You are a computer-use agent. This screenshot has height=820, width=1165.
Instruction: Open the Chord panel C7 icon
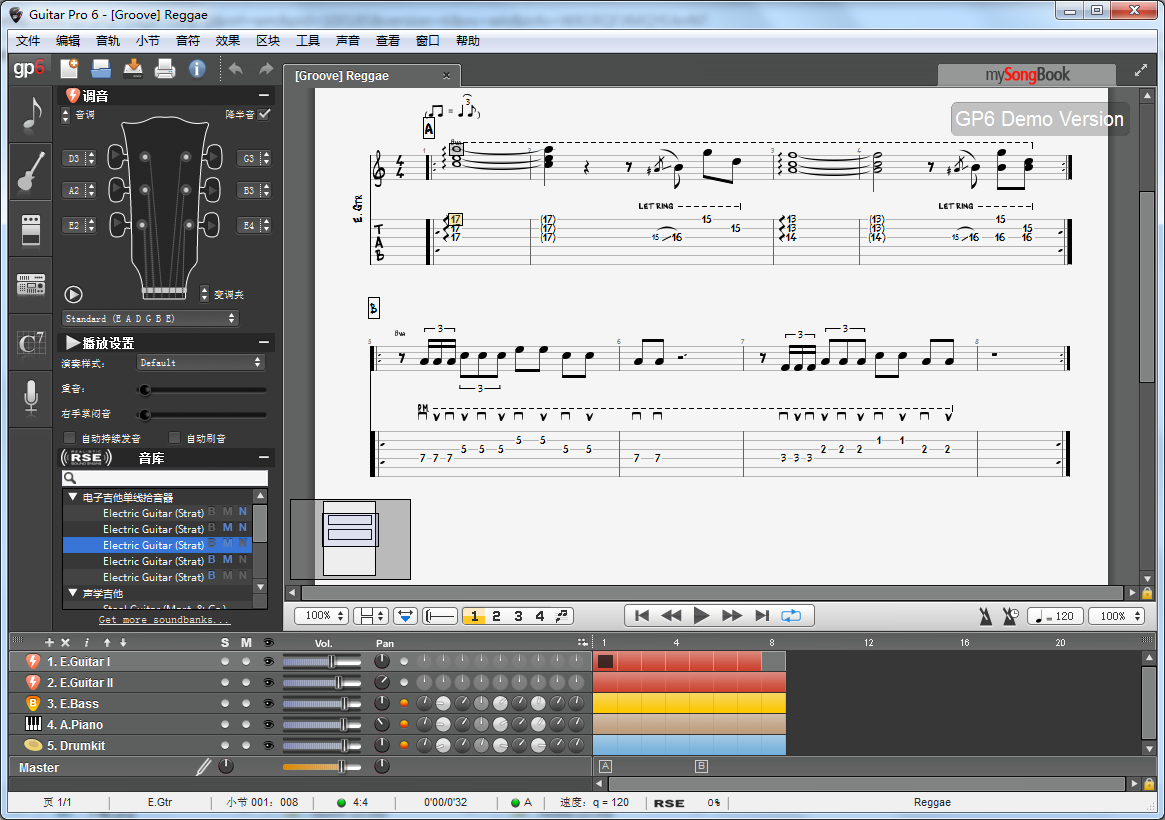point(30,342)
